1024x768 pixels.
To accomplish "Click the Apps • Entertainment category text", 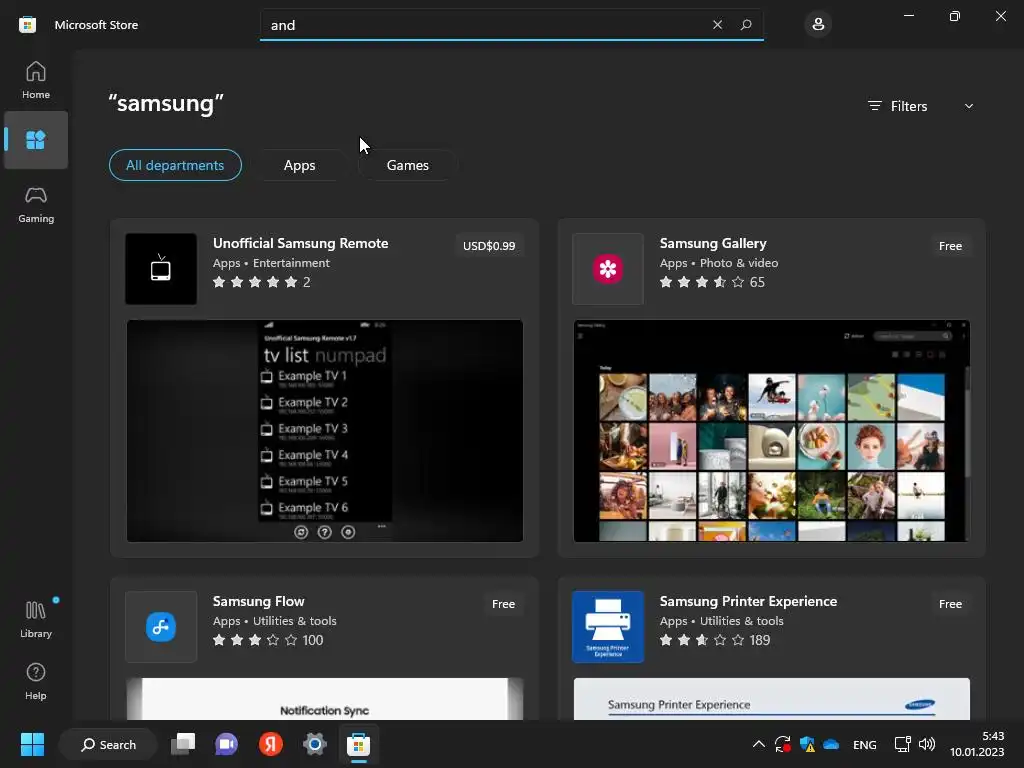I will tap(271, 263).
